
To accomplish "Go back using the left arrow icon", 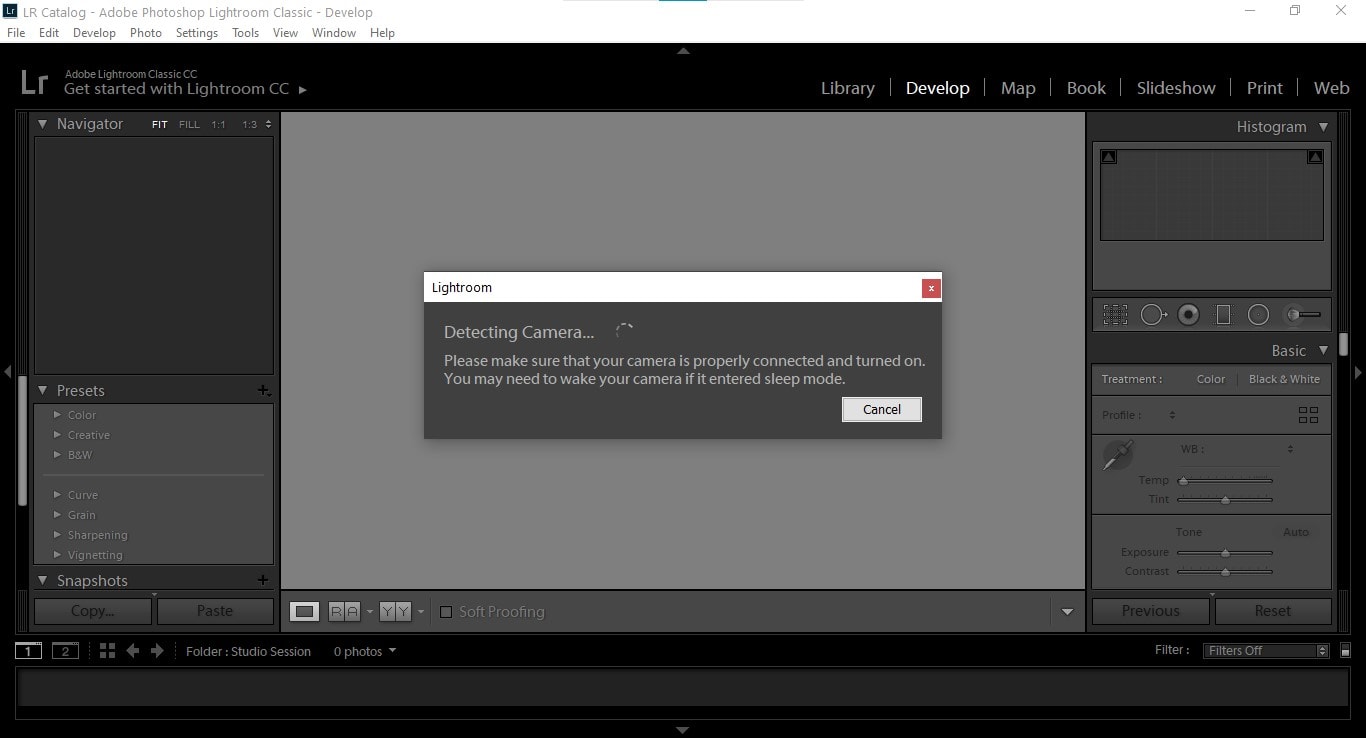I will [132, 651].
